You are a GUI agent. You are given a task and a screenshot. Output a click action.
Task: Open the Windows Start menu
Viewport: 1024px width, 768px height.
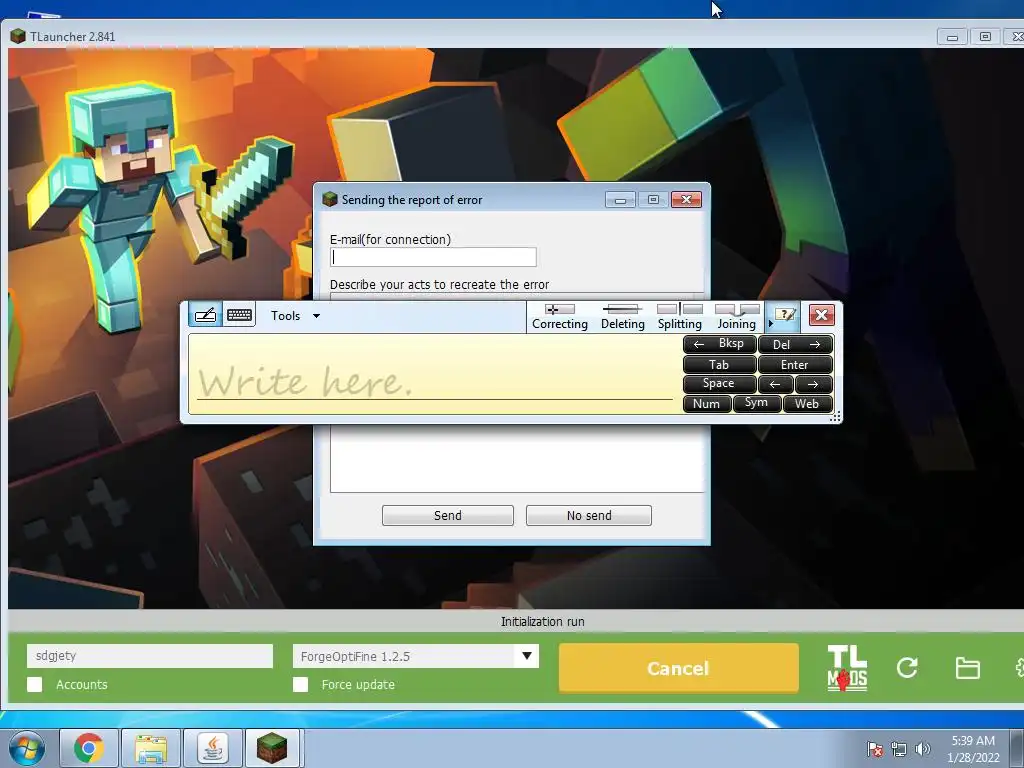pyautogui.click(x=27, y=748)
